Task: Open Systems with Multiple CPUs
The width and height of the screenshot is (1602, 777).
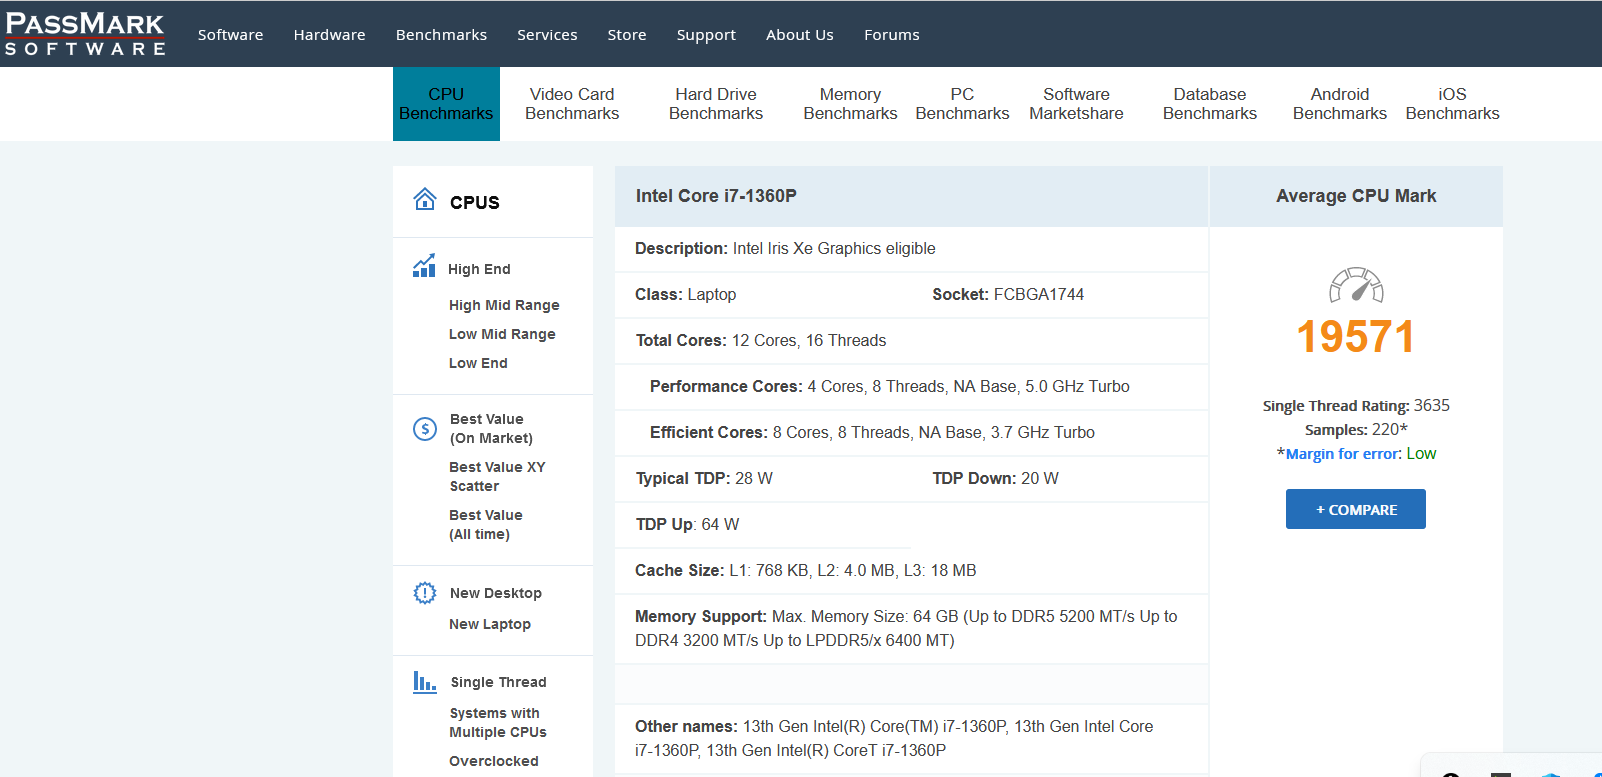Action: click(498, 723)
